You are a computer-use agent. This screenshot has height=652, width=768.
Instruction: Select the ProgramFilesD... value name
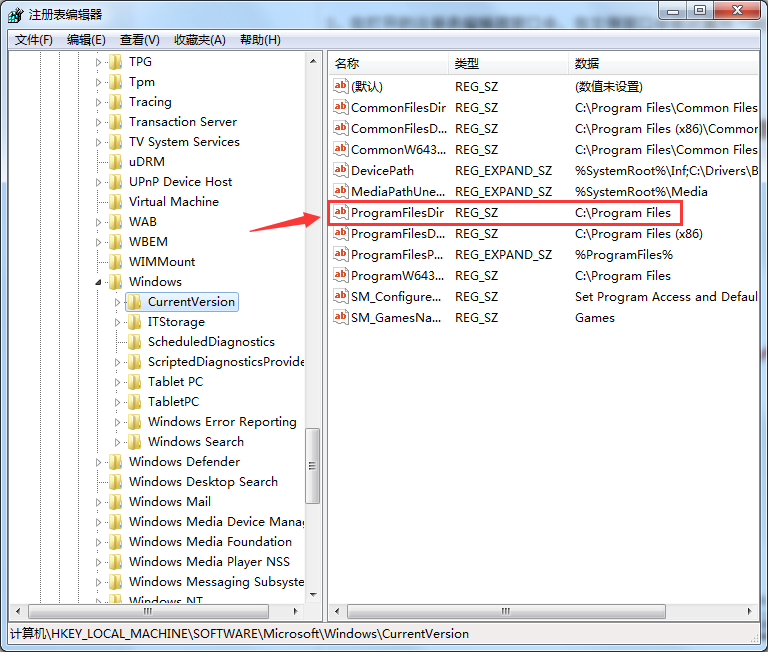(398, 234)
